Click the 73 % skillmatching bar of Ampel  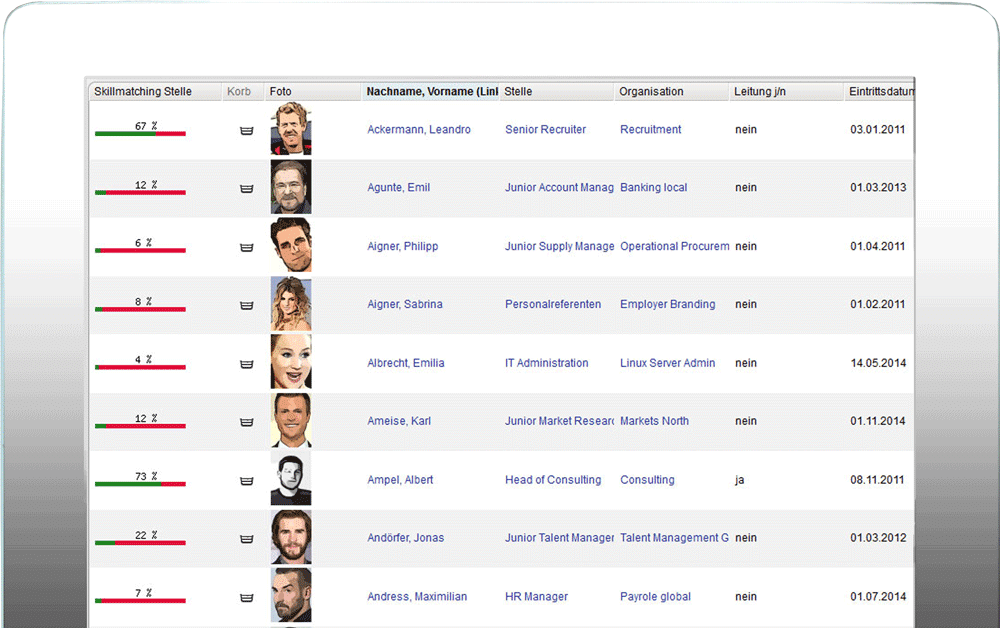[140, 484]
